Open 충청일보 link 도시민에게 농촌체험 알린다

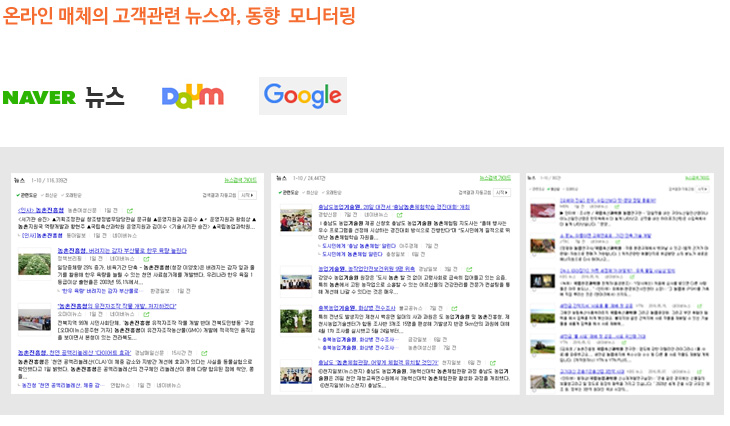point(352,255)
